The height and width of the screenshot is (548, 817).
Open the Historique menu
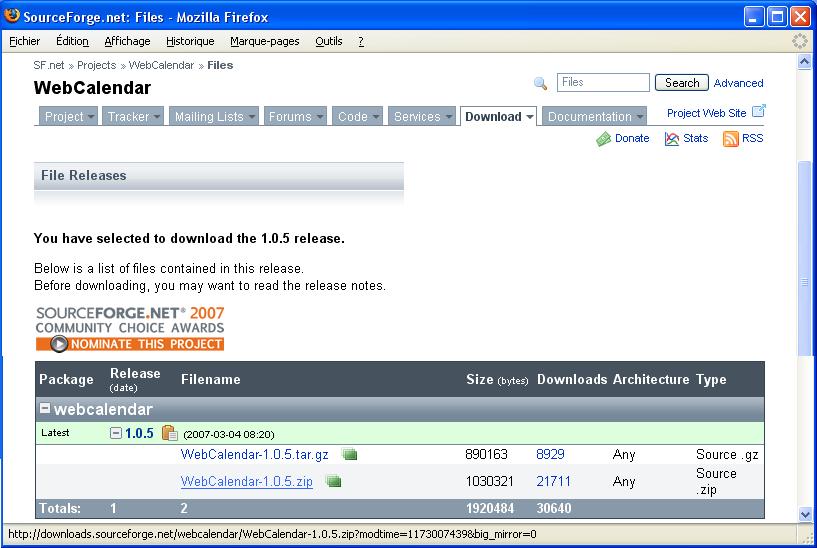click(x=190, y=41)
